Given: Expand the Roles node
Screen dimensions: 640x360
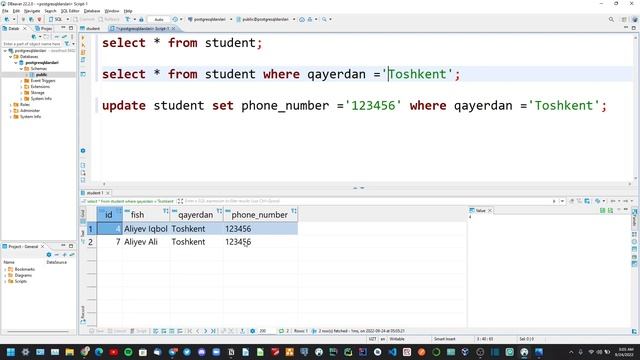Looking at the screenshot, I should tap(11, 104).
